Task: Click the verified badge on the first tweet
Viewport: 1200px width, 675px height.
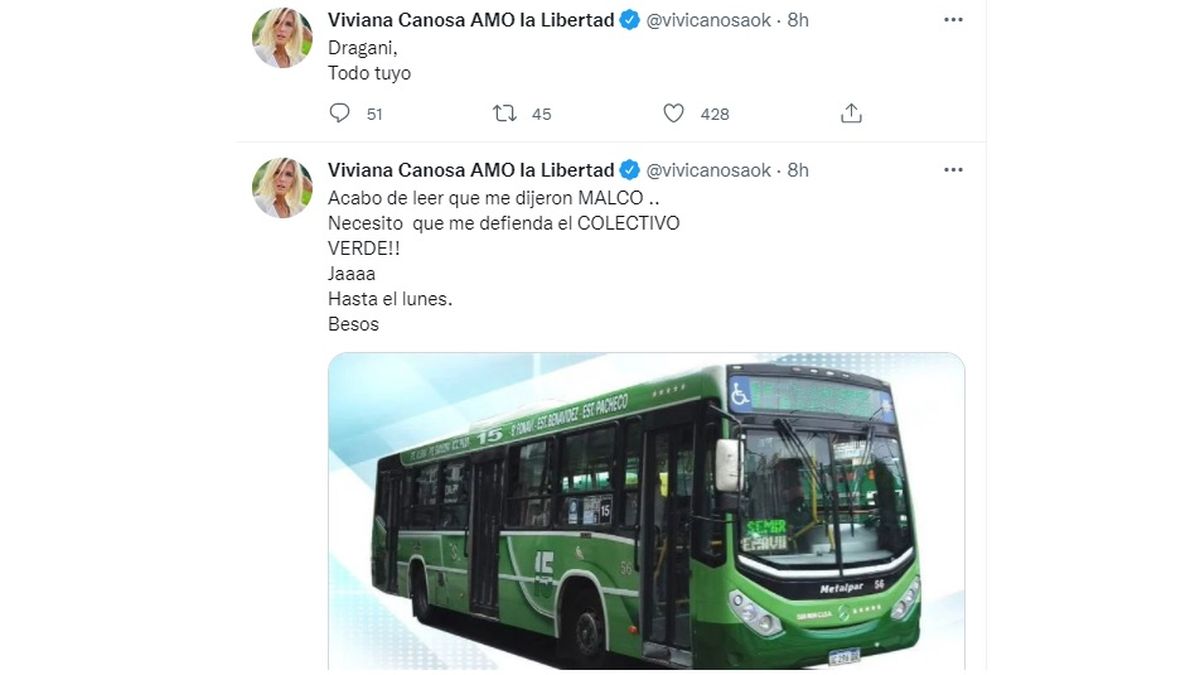Action: (x=630, y=20)
